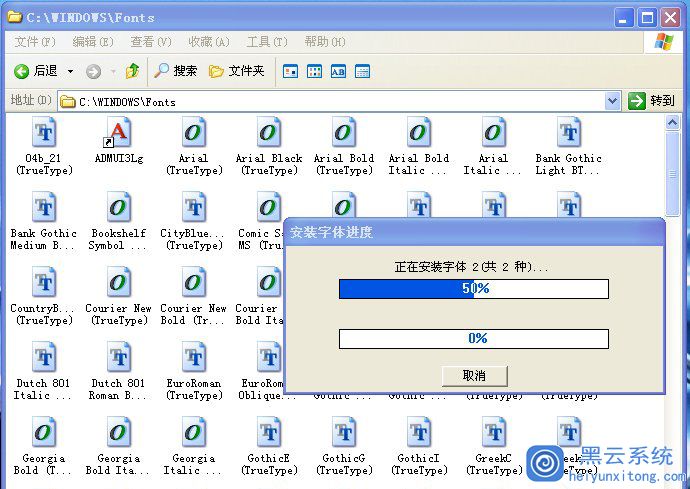Screen dimensions: 690x489
Task: Select the GothicG (TrueType) font icon
Action: [343, 432]
